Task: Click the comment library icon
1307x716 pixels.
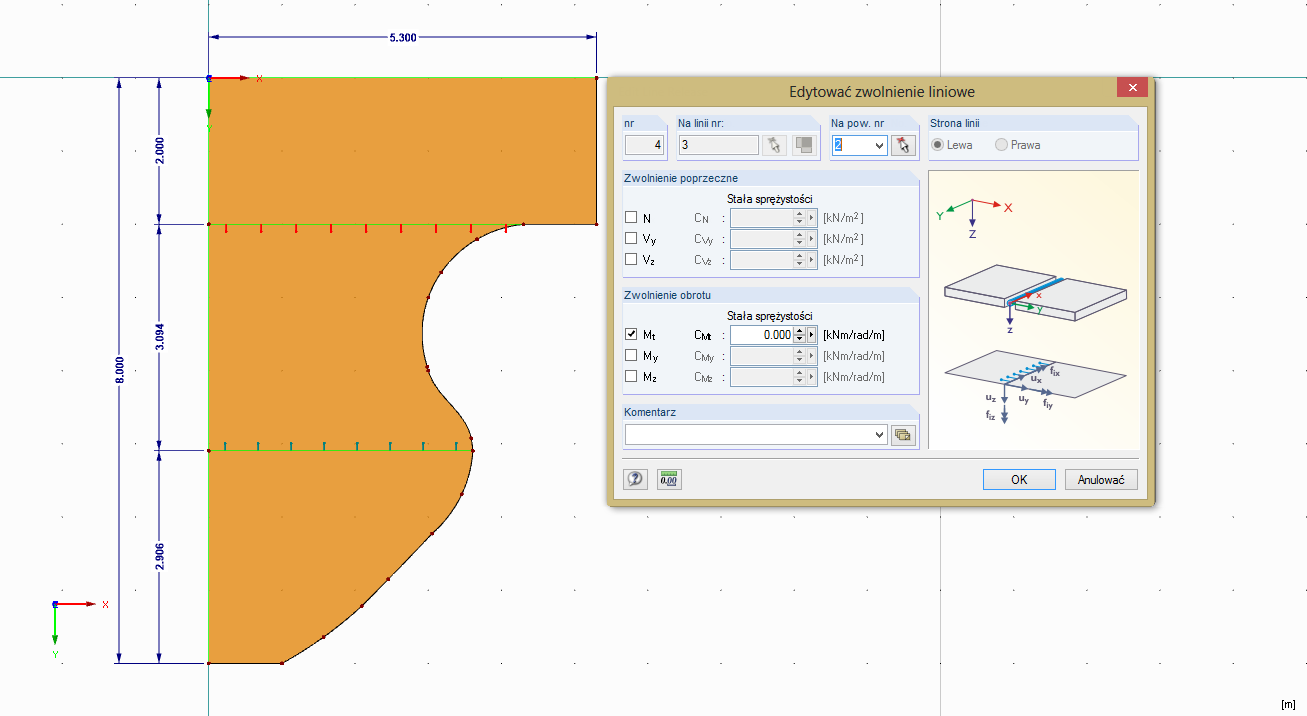Action: click(904, 435)
